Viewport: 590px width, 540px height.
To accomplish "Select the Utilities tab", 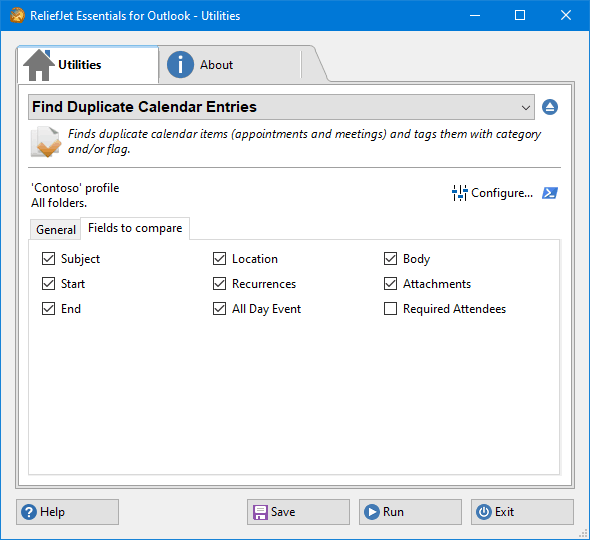I will 88,65.
